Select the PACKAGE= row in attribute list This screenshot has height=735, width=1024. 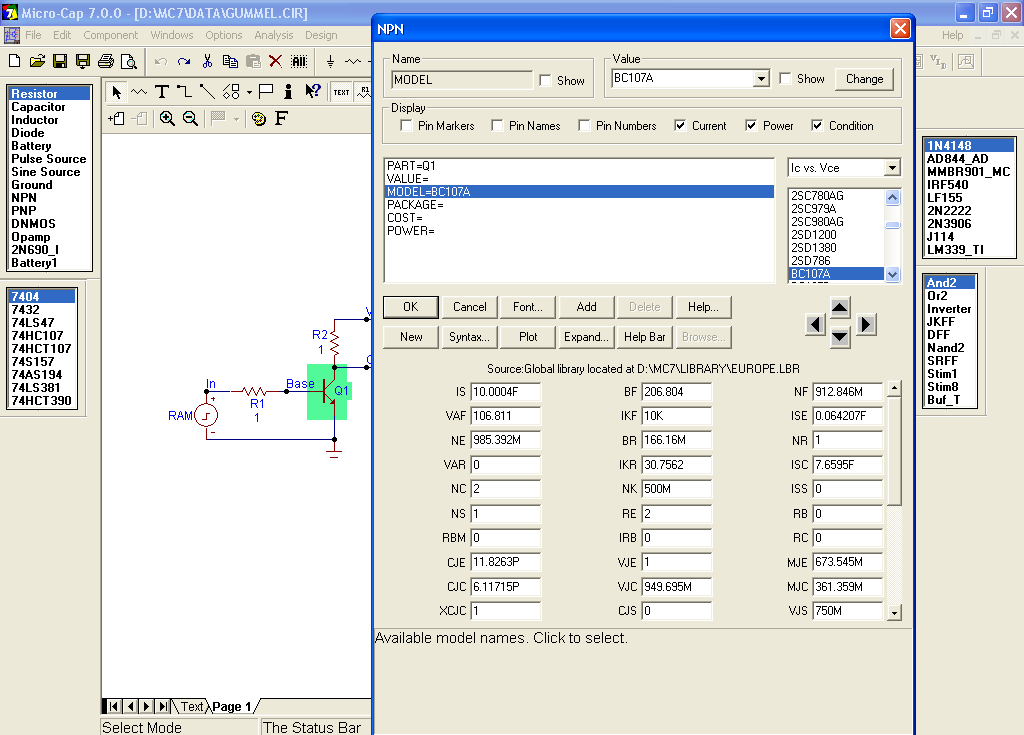(x=579, y=205)
